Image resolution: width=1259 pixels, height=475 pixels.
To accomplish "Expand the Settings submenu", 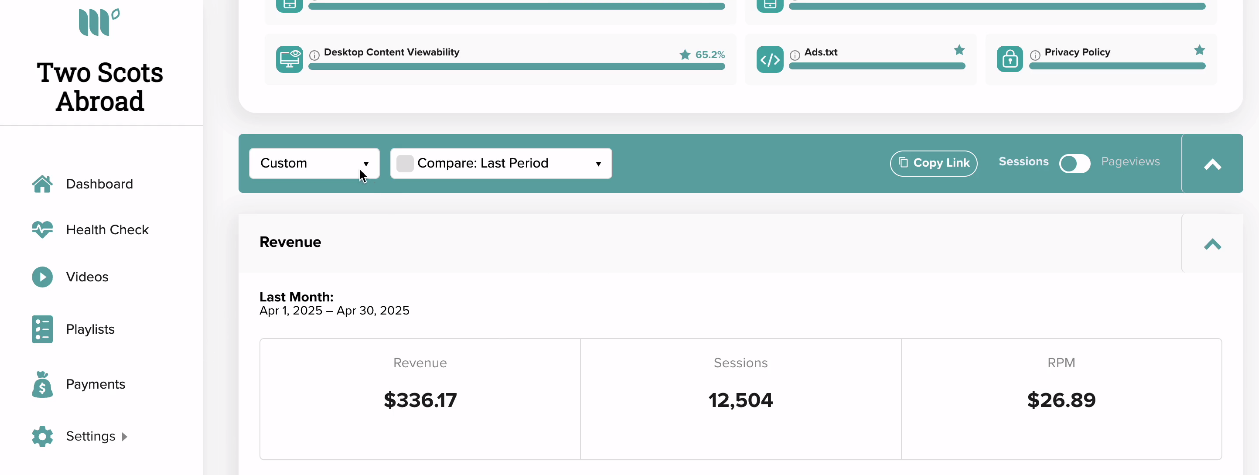I will point(97,437).
